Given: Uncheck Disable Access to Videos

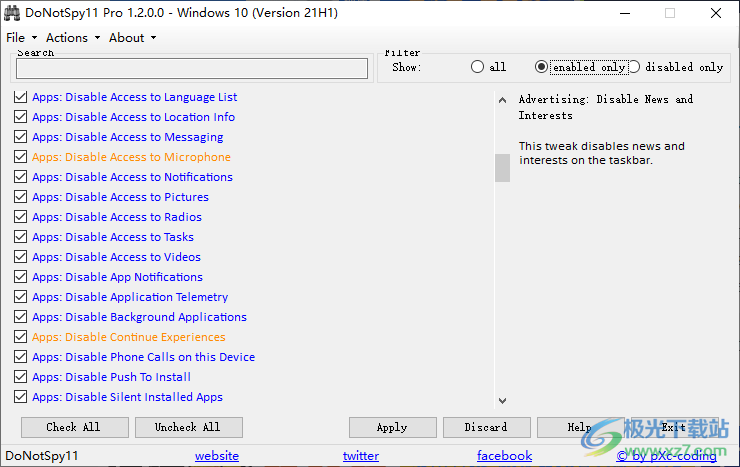Looking at the screenshot, I should point(20,257).
